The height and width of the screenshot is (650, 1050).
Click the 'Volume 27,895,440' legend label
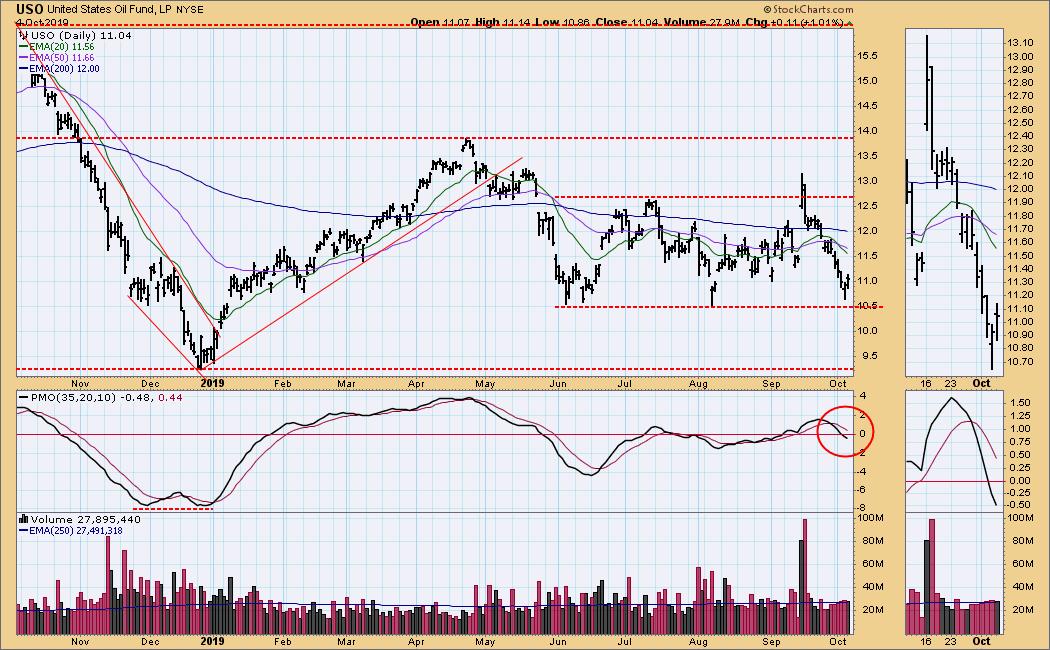pos(86,519)
